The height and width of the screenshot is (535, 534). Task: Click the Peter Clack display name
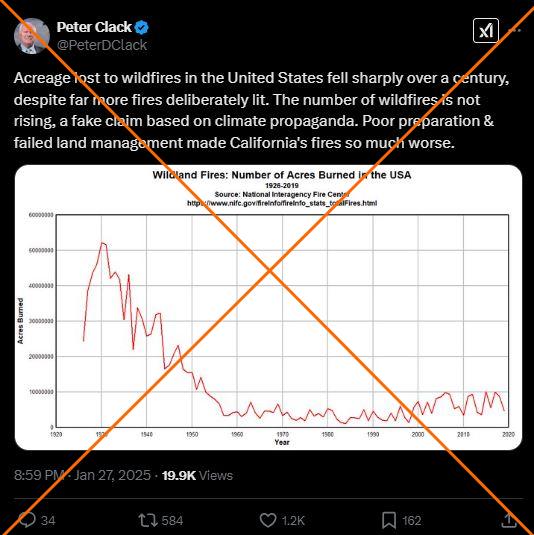tap(94, 27)
